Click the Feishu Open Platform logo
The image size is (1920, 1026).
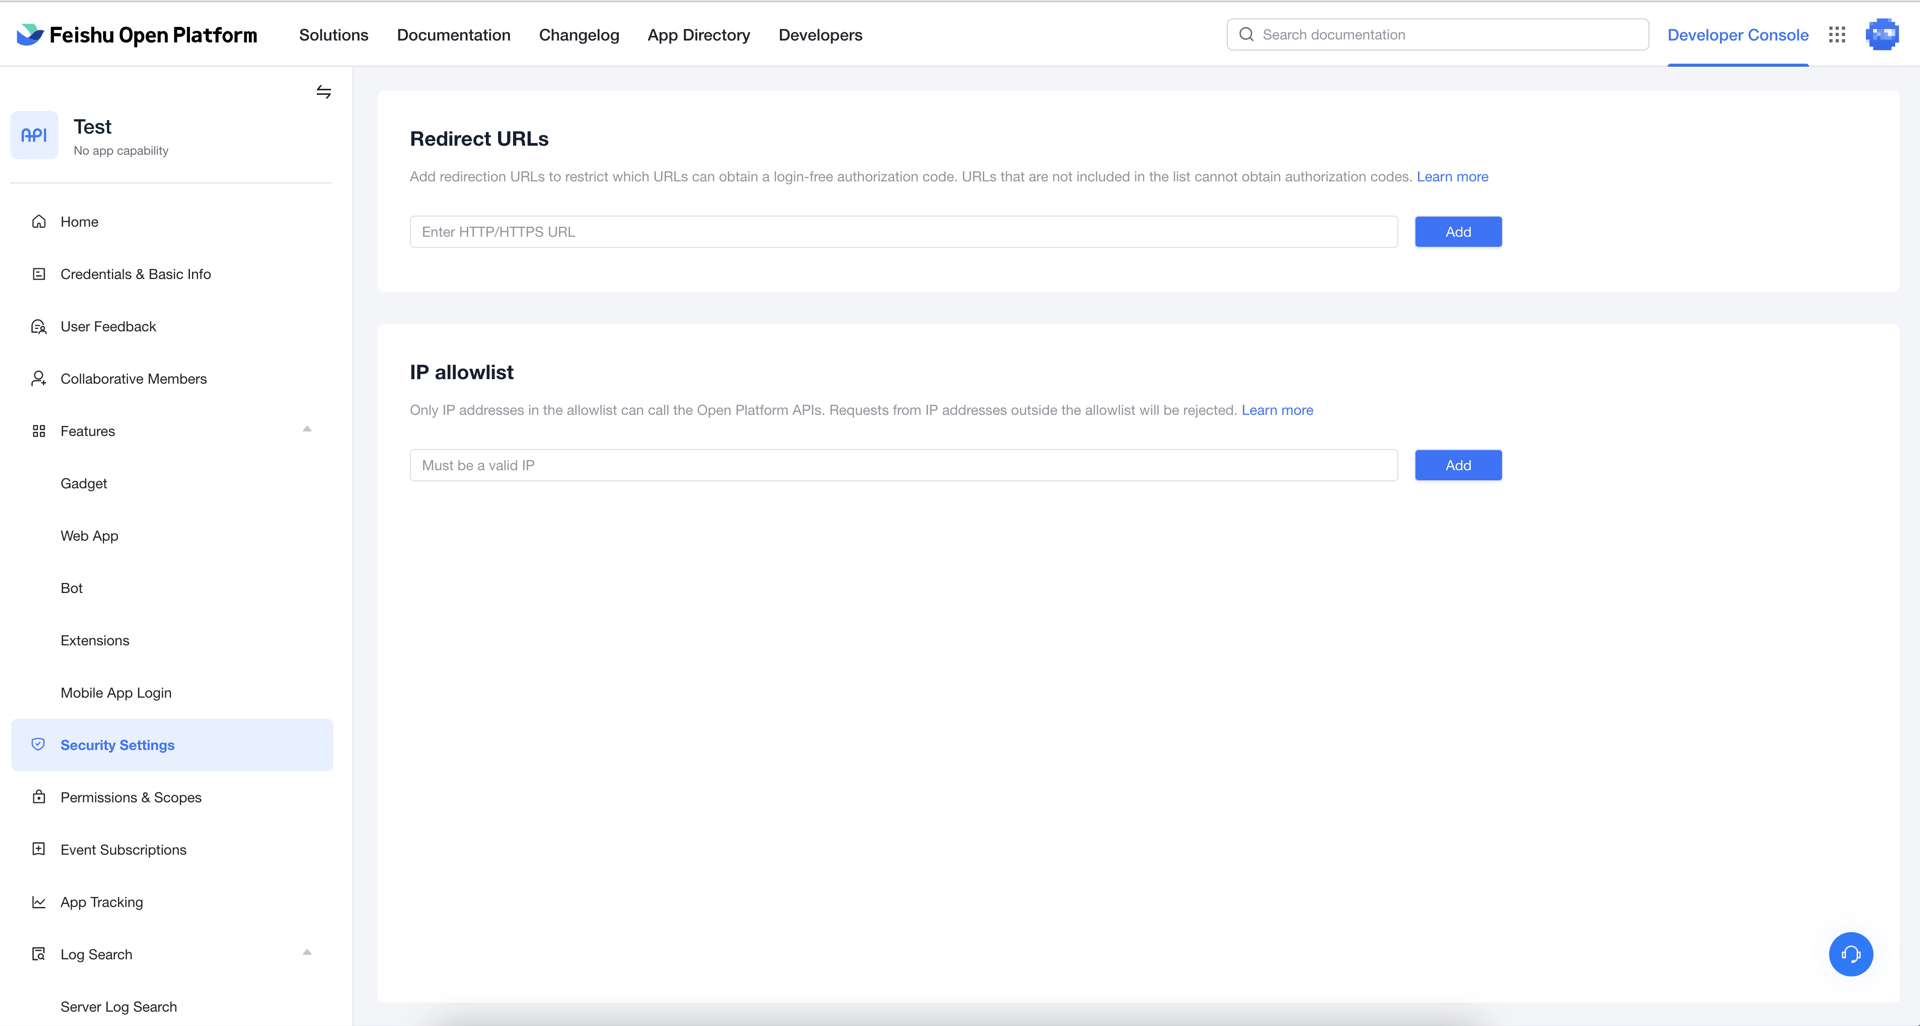pos(137,35)
